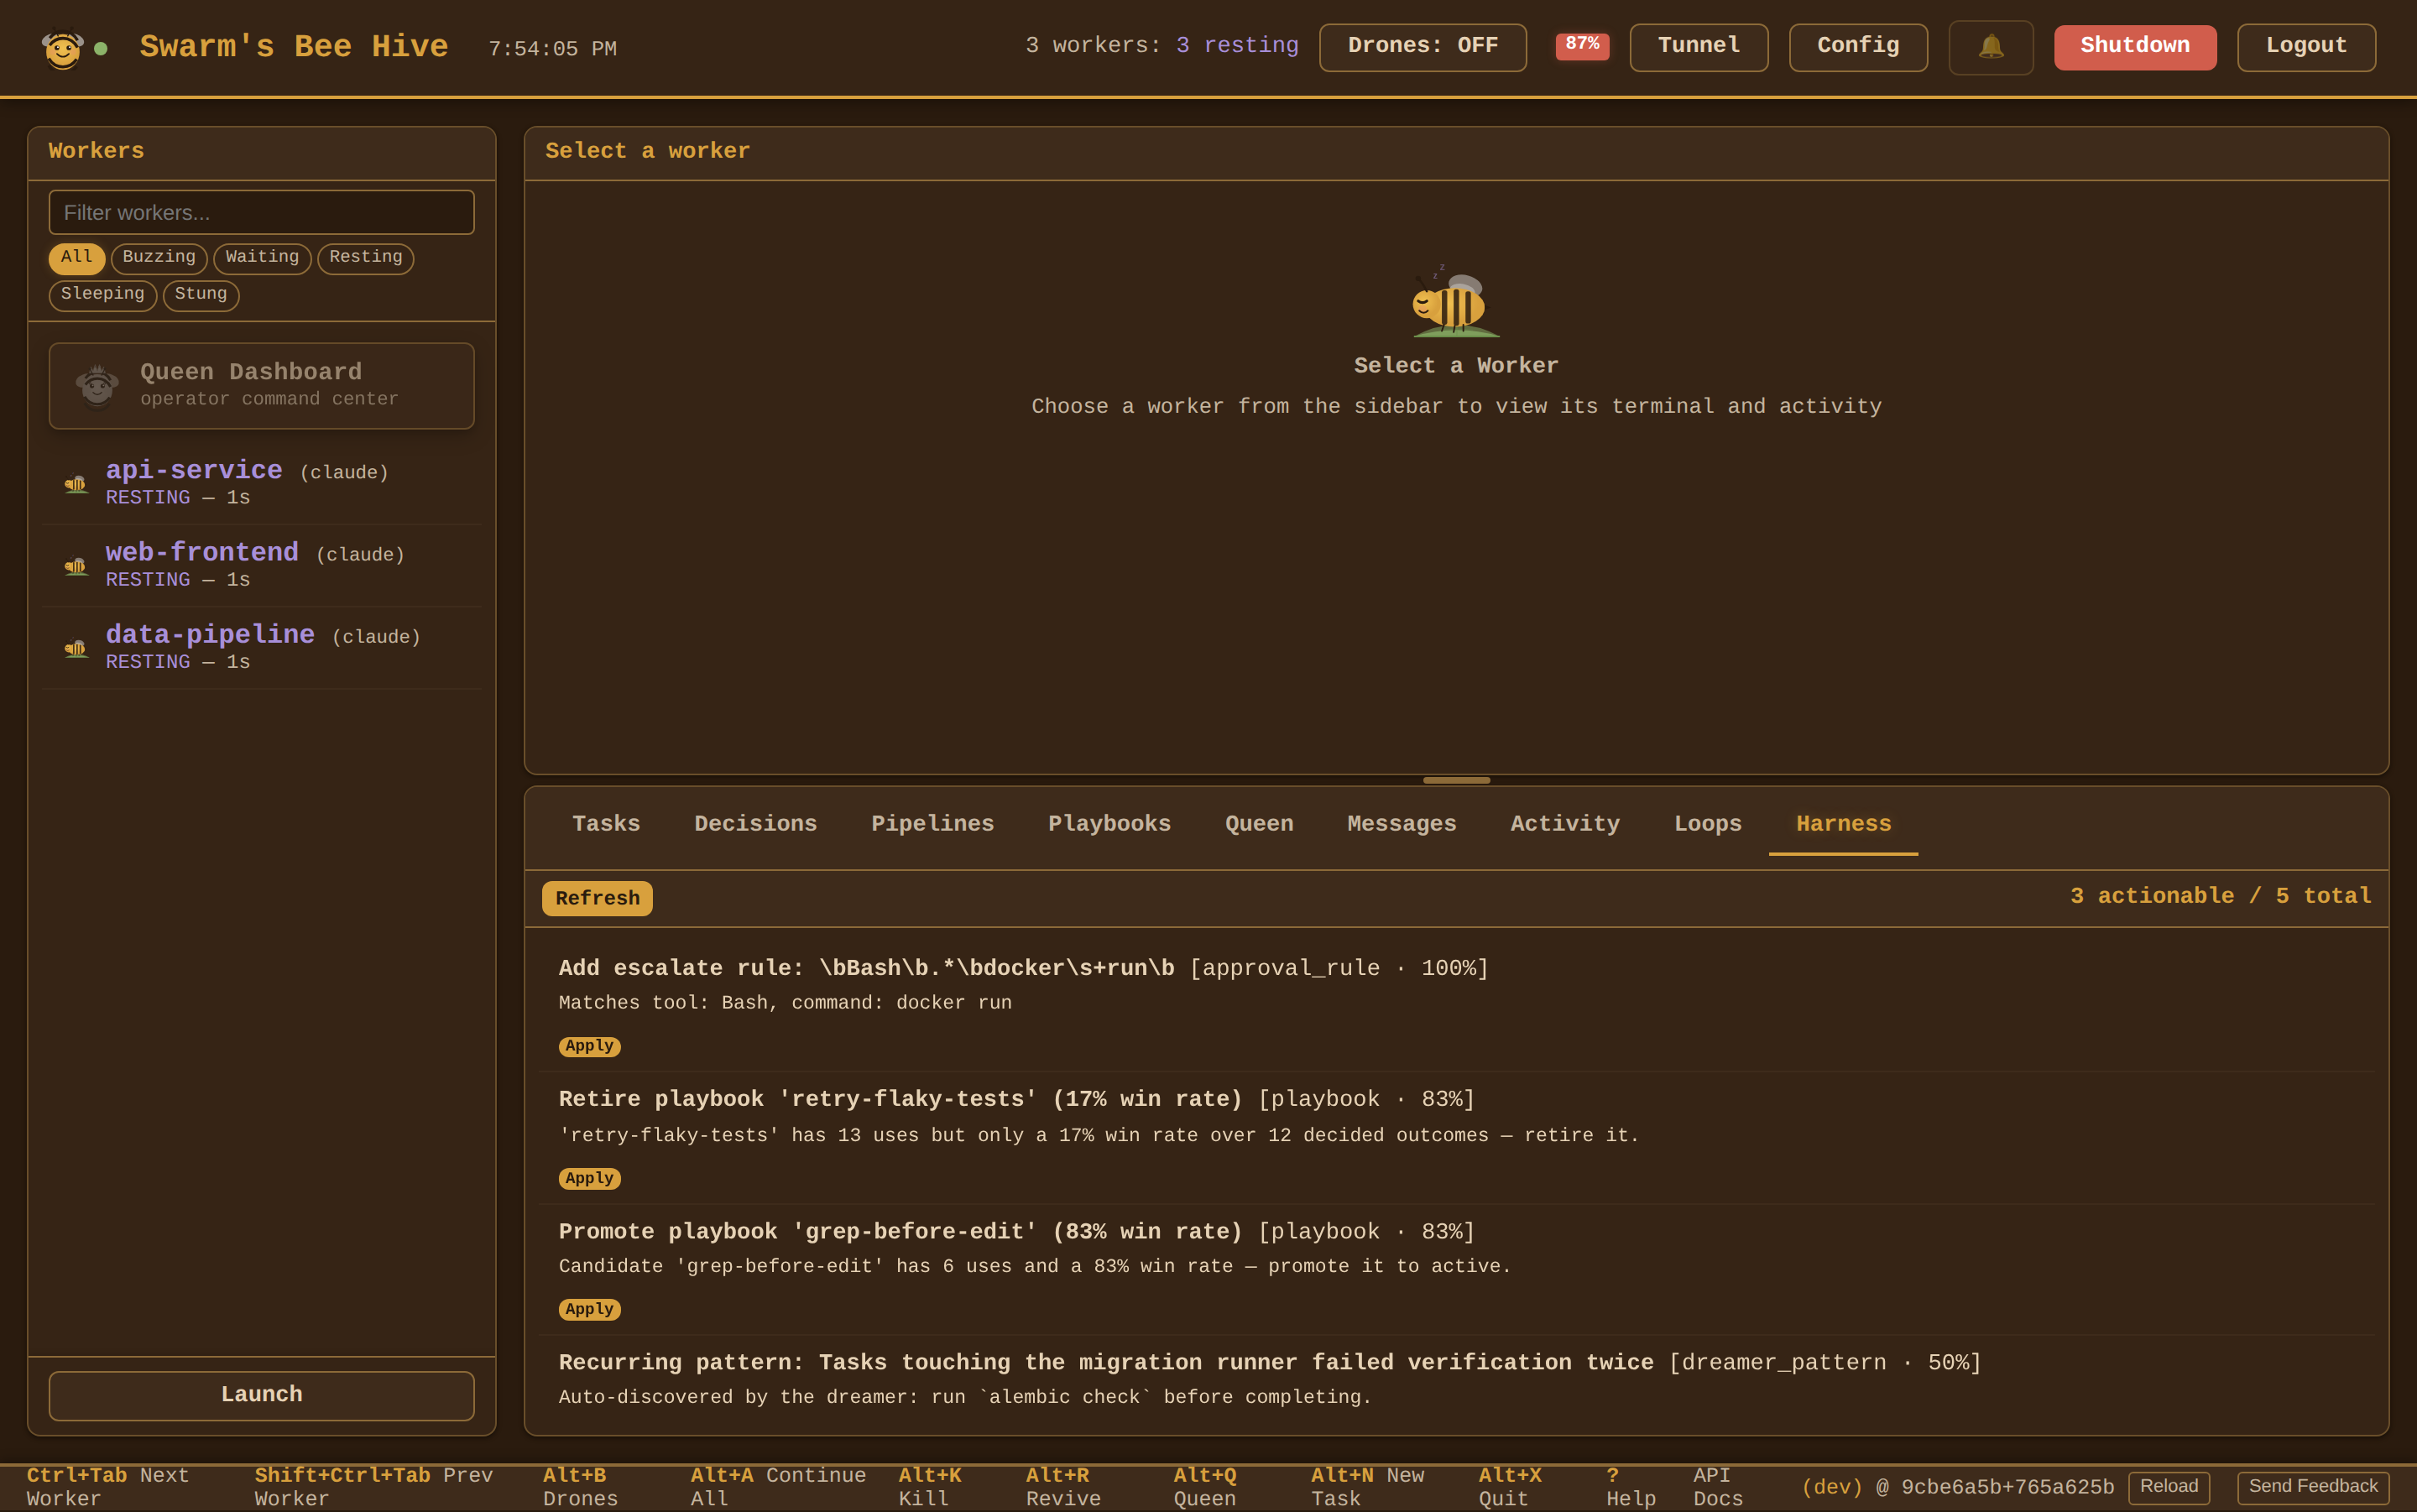Select web-frontend worker
The height and width of the screenshot is (1512, 2417).
tap(261, 565)
